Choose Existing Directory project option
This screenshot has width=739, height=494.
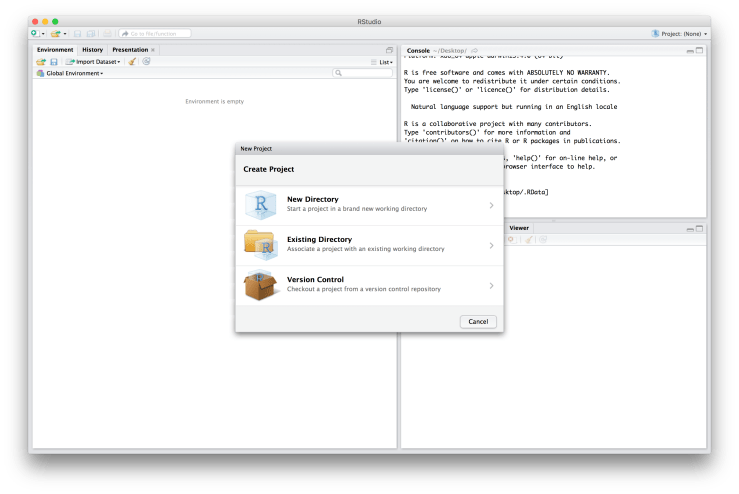pyautogui.click(x=370, y=246)
